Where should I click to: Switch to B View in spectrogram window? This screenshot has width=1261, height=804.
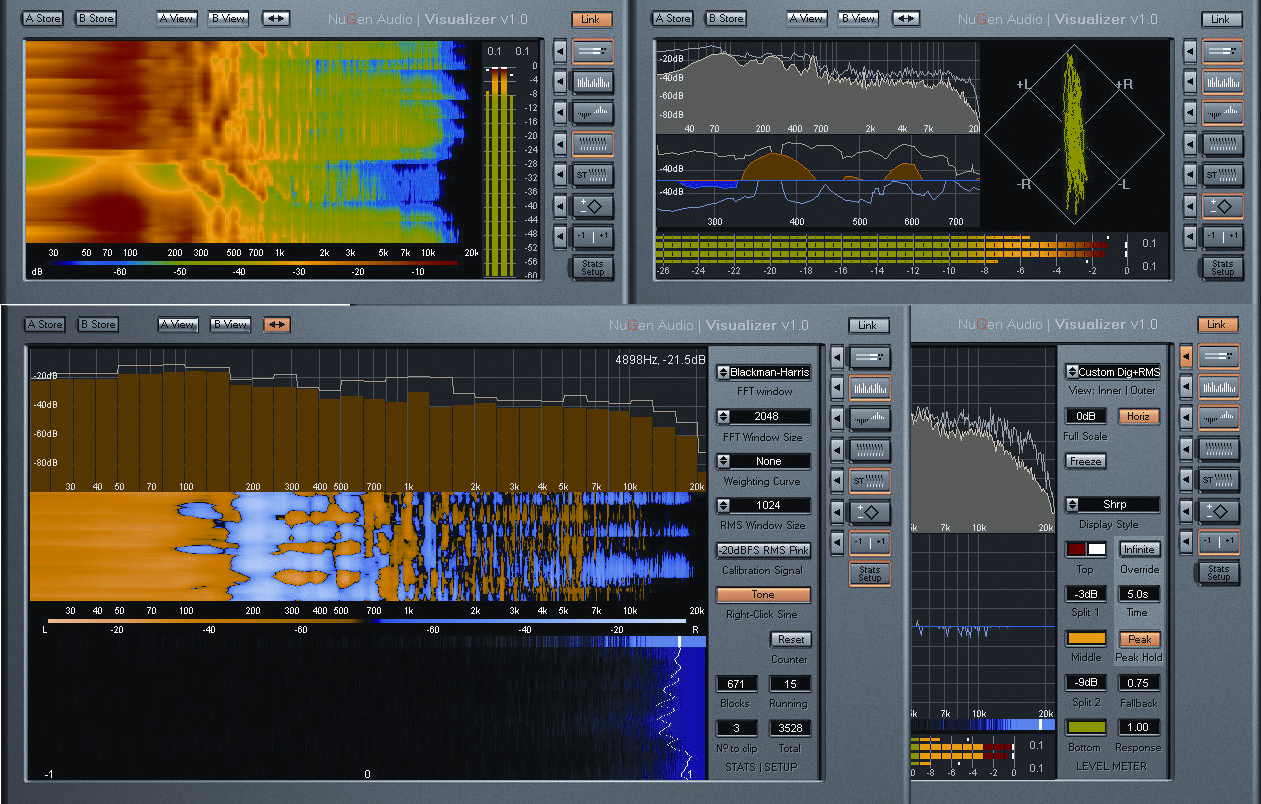229,18
